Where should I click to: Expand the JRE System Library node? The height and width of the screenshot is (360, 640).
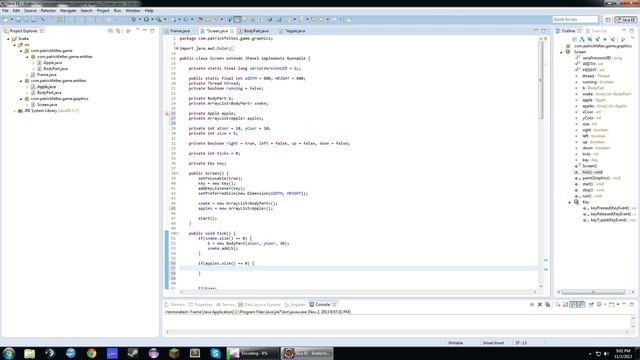[15, 111]
